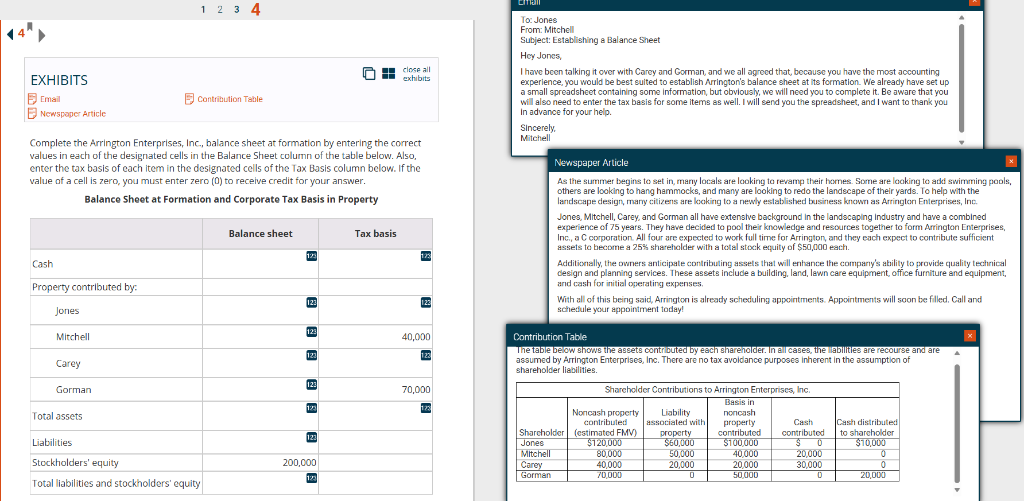Viewport: 1024px width, 501px height.
Task: Bookmark question 4 with the flag icon
Action: click(31, 26)
